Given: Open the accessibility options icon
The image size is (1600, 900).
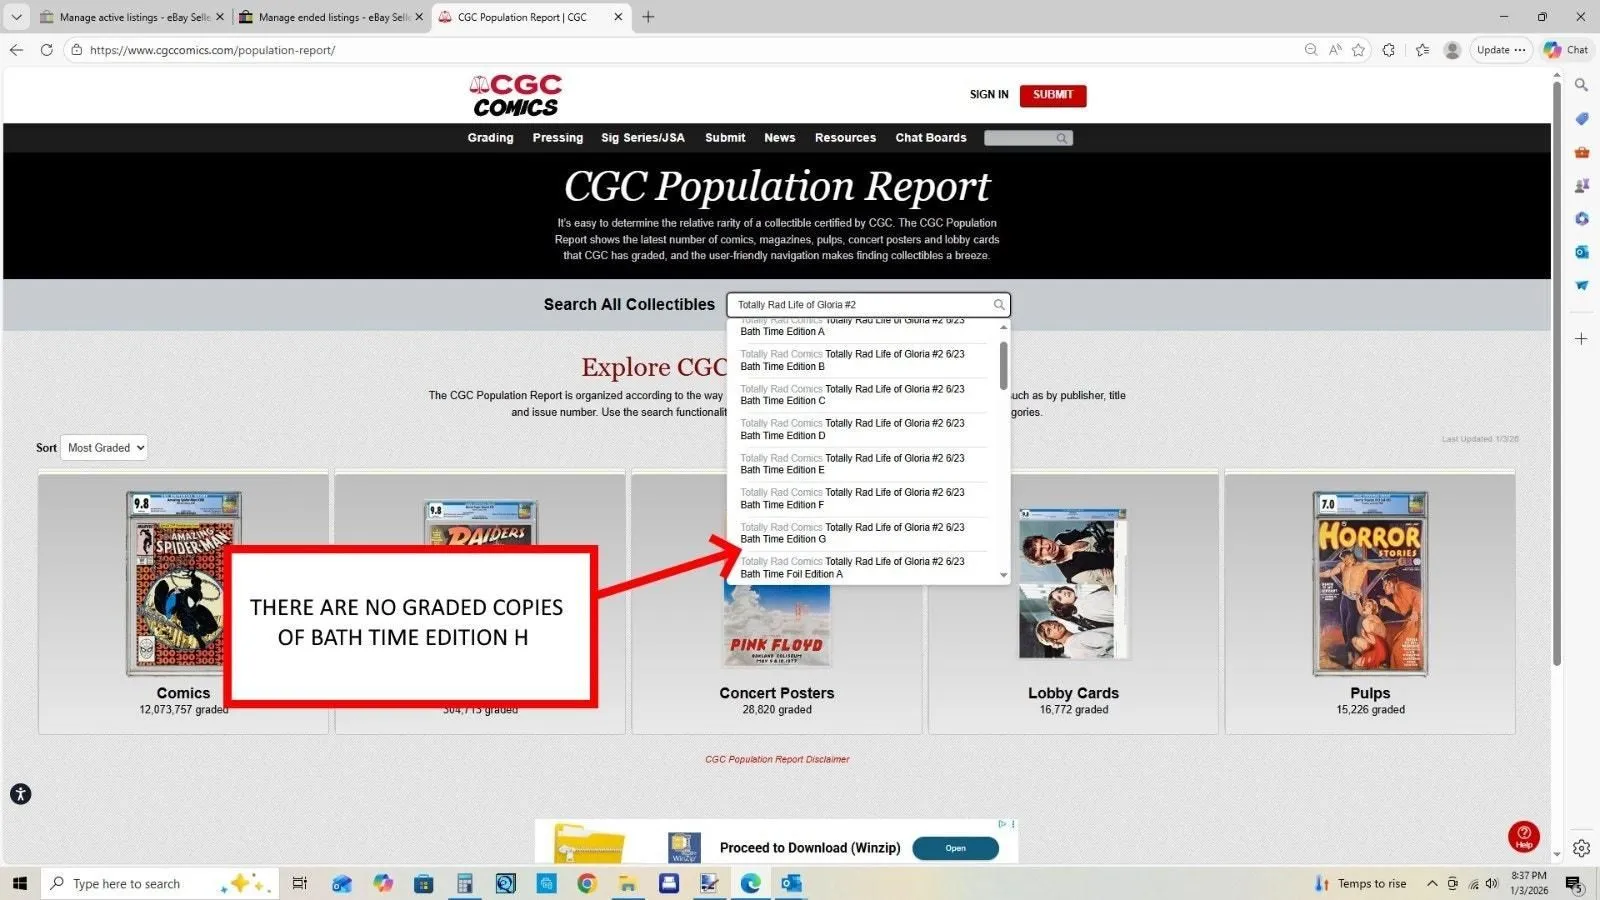Looking at the screenshot, I should tap(21, 794).
